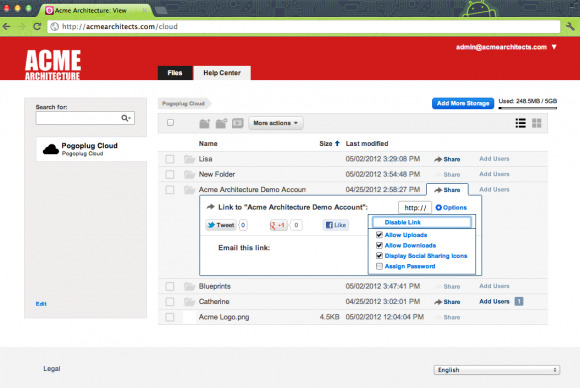Screen dimensions: 580x388
Task: Click the search magnifier icon
Action: 126,118
